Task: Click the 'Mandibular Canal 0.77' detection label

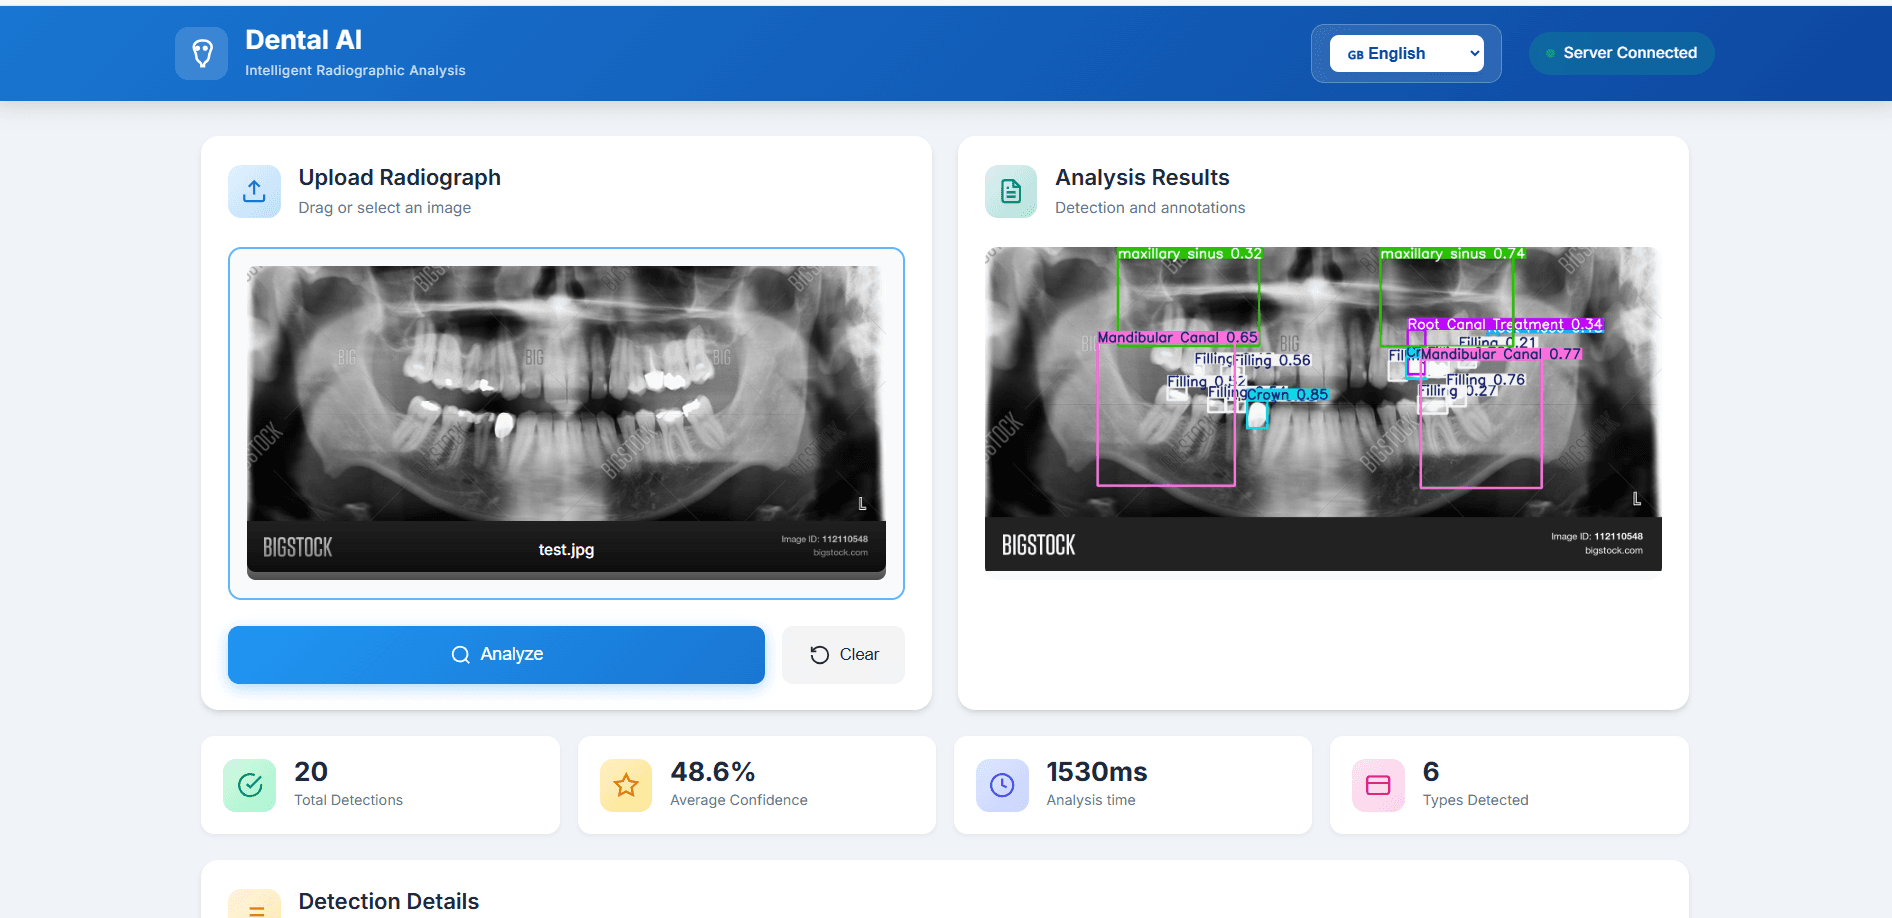Action: coord(1501,354)
